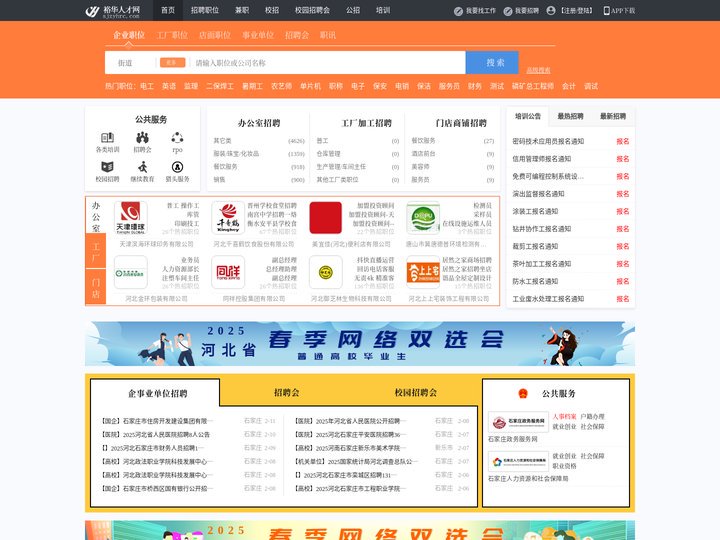The image size is (720, 540).
Task: Open the 高级搜索 advanced search link
Action: point(538,70)
